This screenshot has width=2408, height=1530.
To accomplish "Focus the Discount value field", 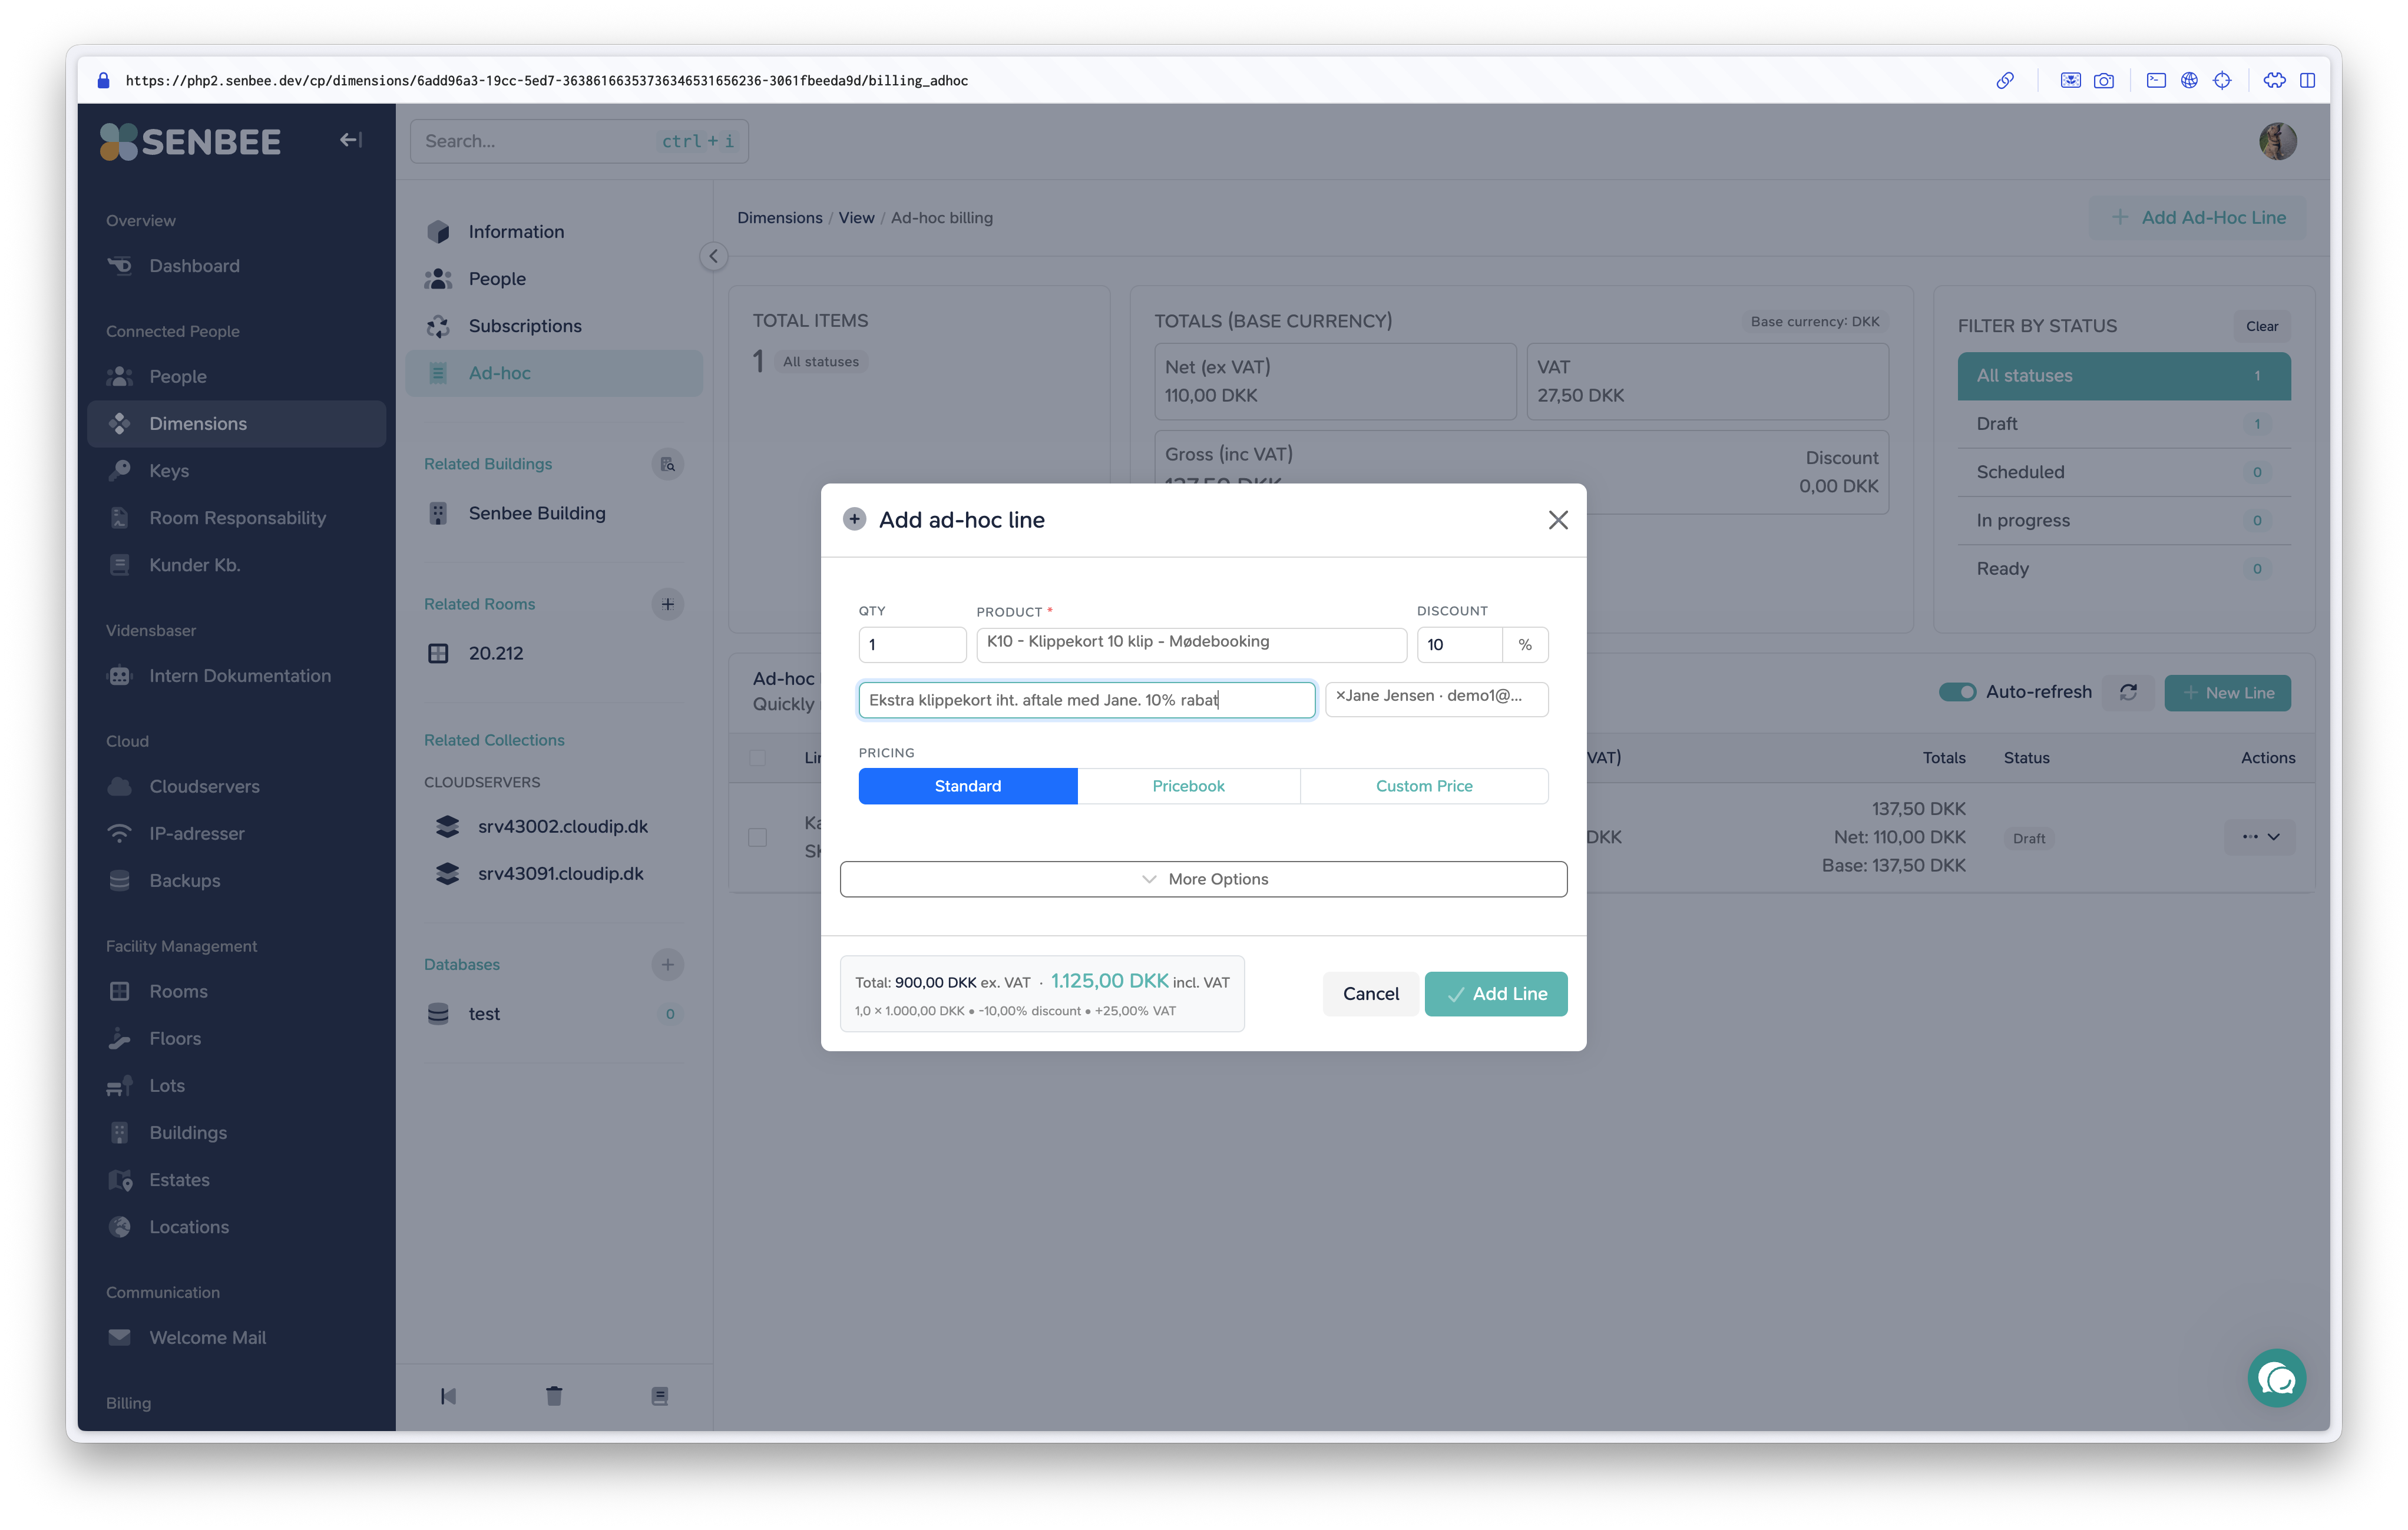I will tap(1459, 644).
